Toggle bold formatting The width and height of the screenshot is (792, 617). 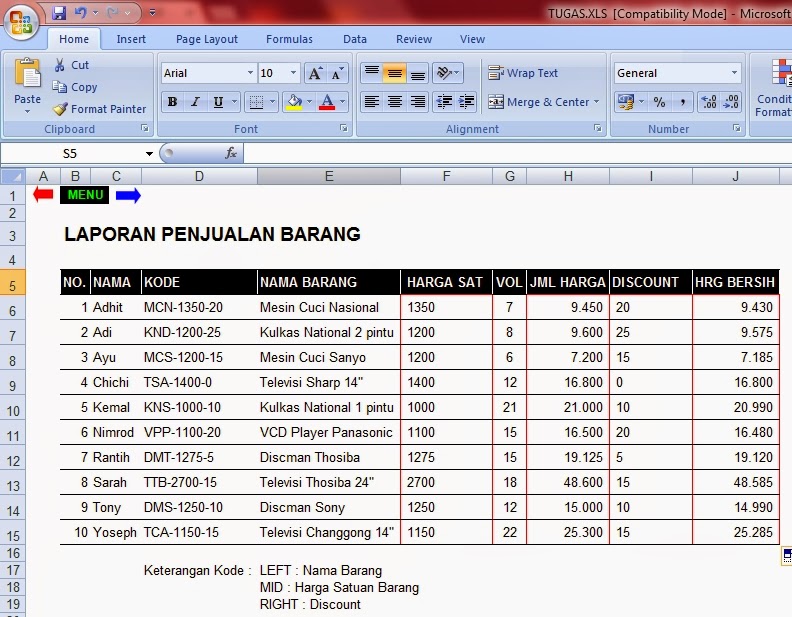172,102
